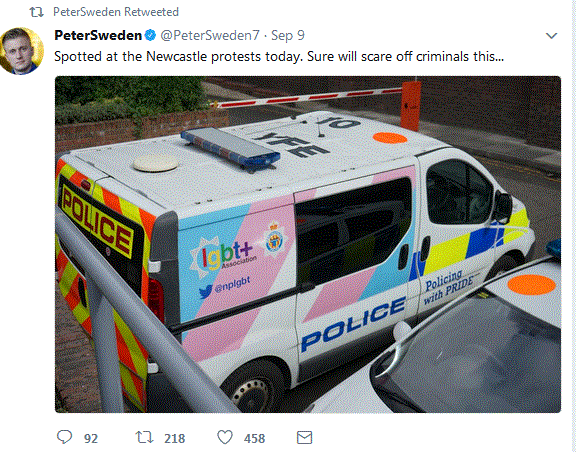Open the @PeterSweden7 handle link
The height and width of the screenshot is (452, 576).
coord(210,35)
